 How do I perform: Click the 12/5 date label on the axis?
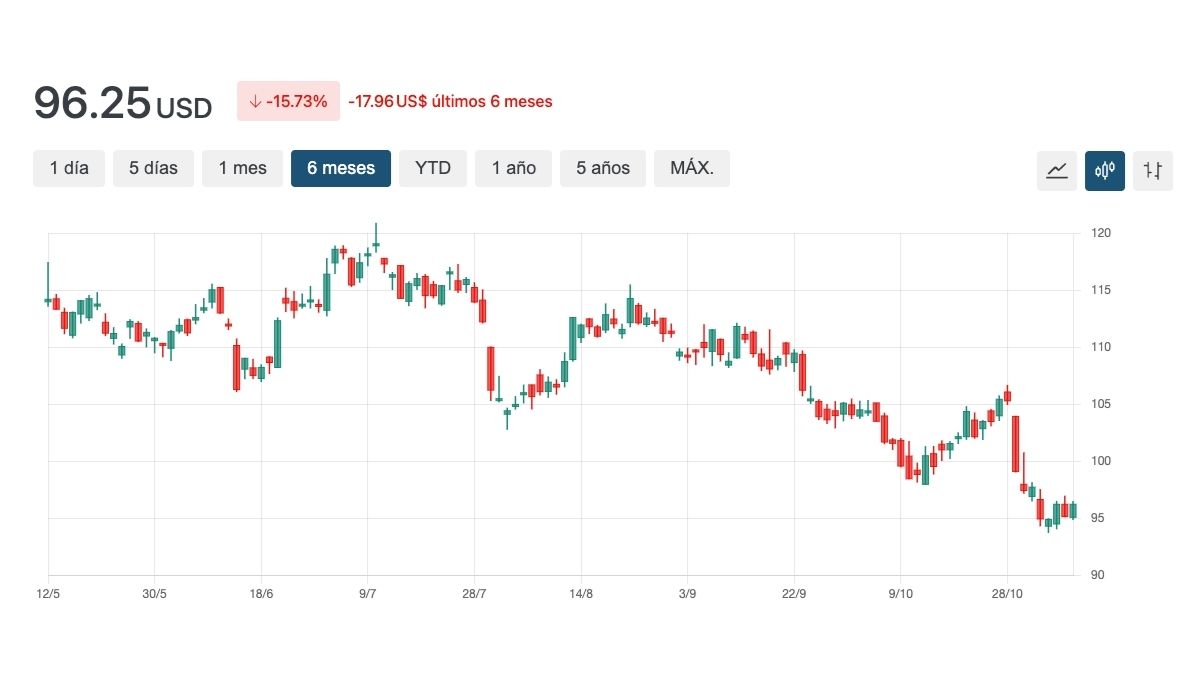coord(49,594)
